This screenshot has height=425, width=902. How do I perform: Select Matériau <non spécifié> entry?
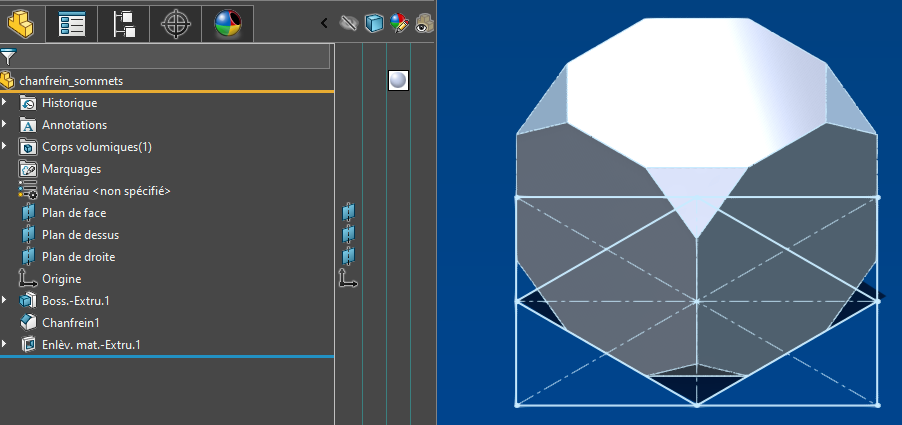106,191
